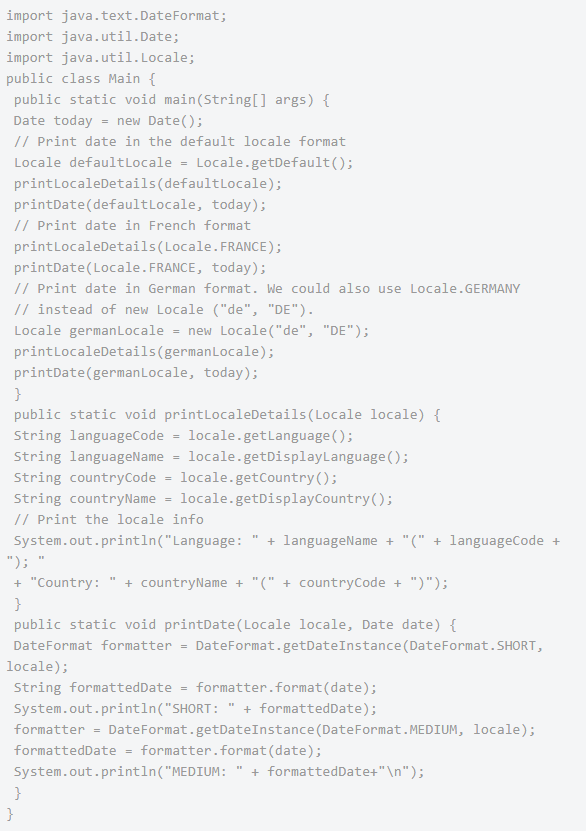Click the import java.util.Date line

coord(93,37)
